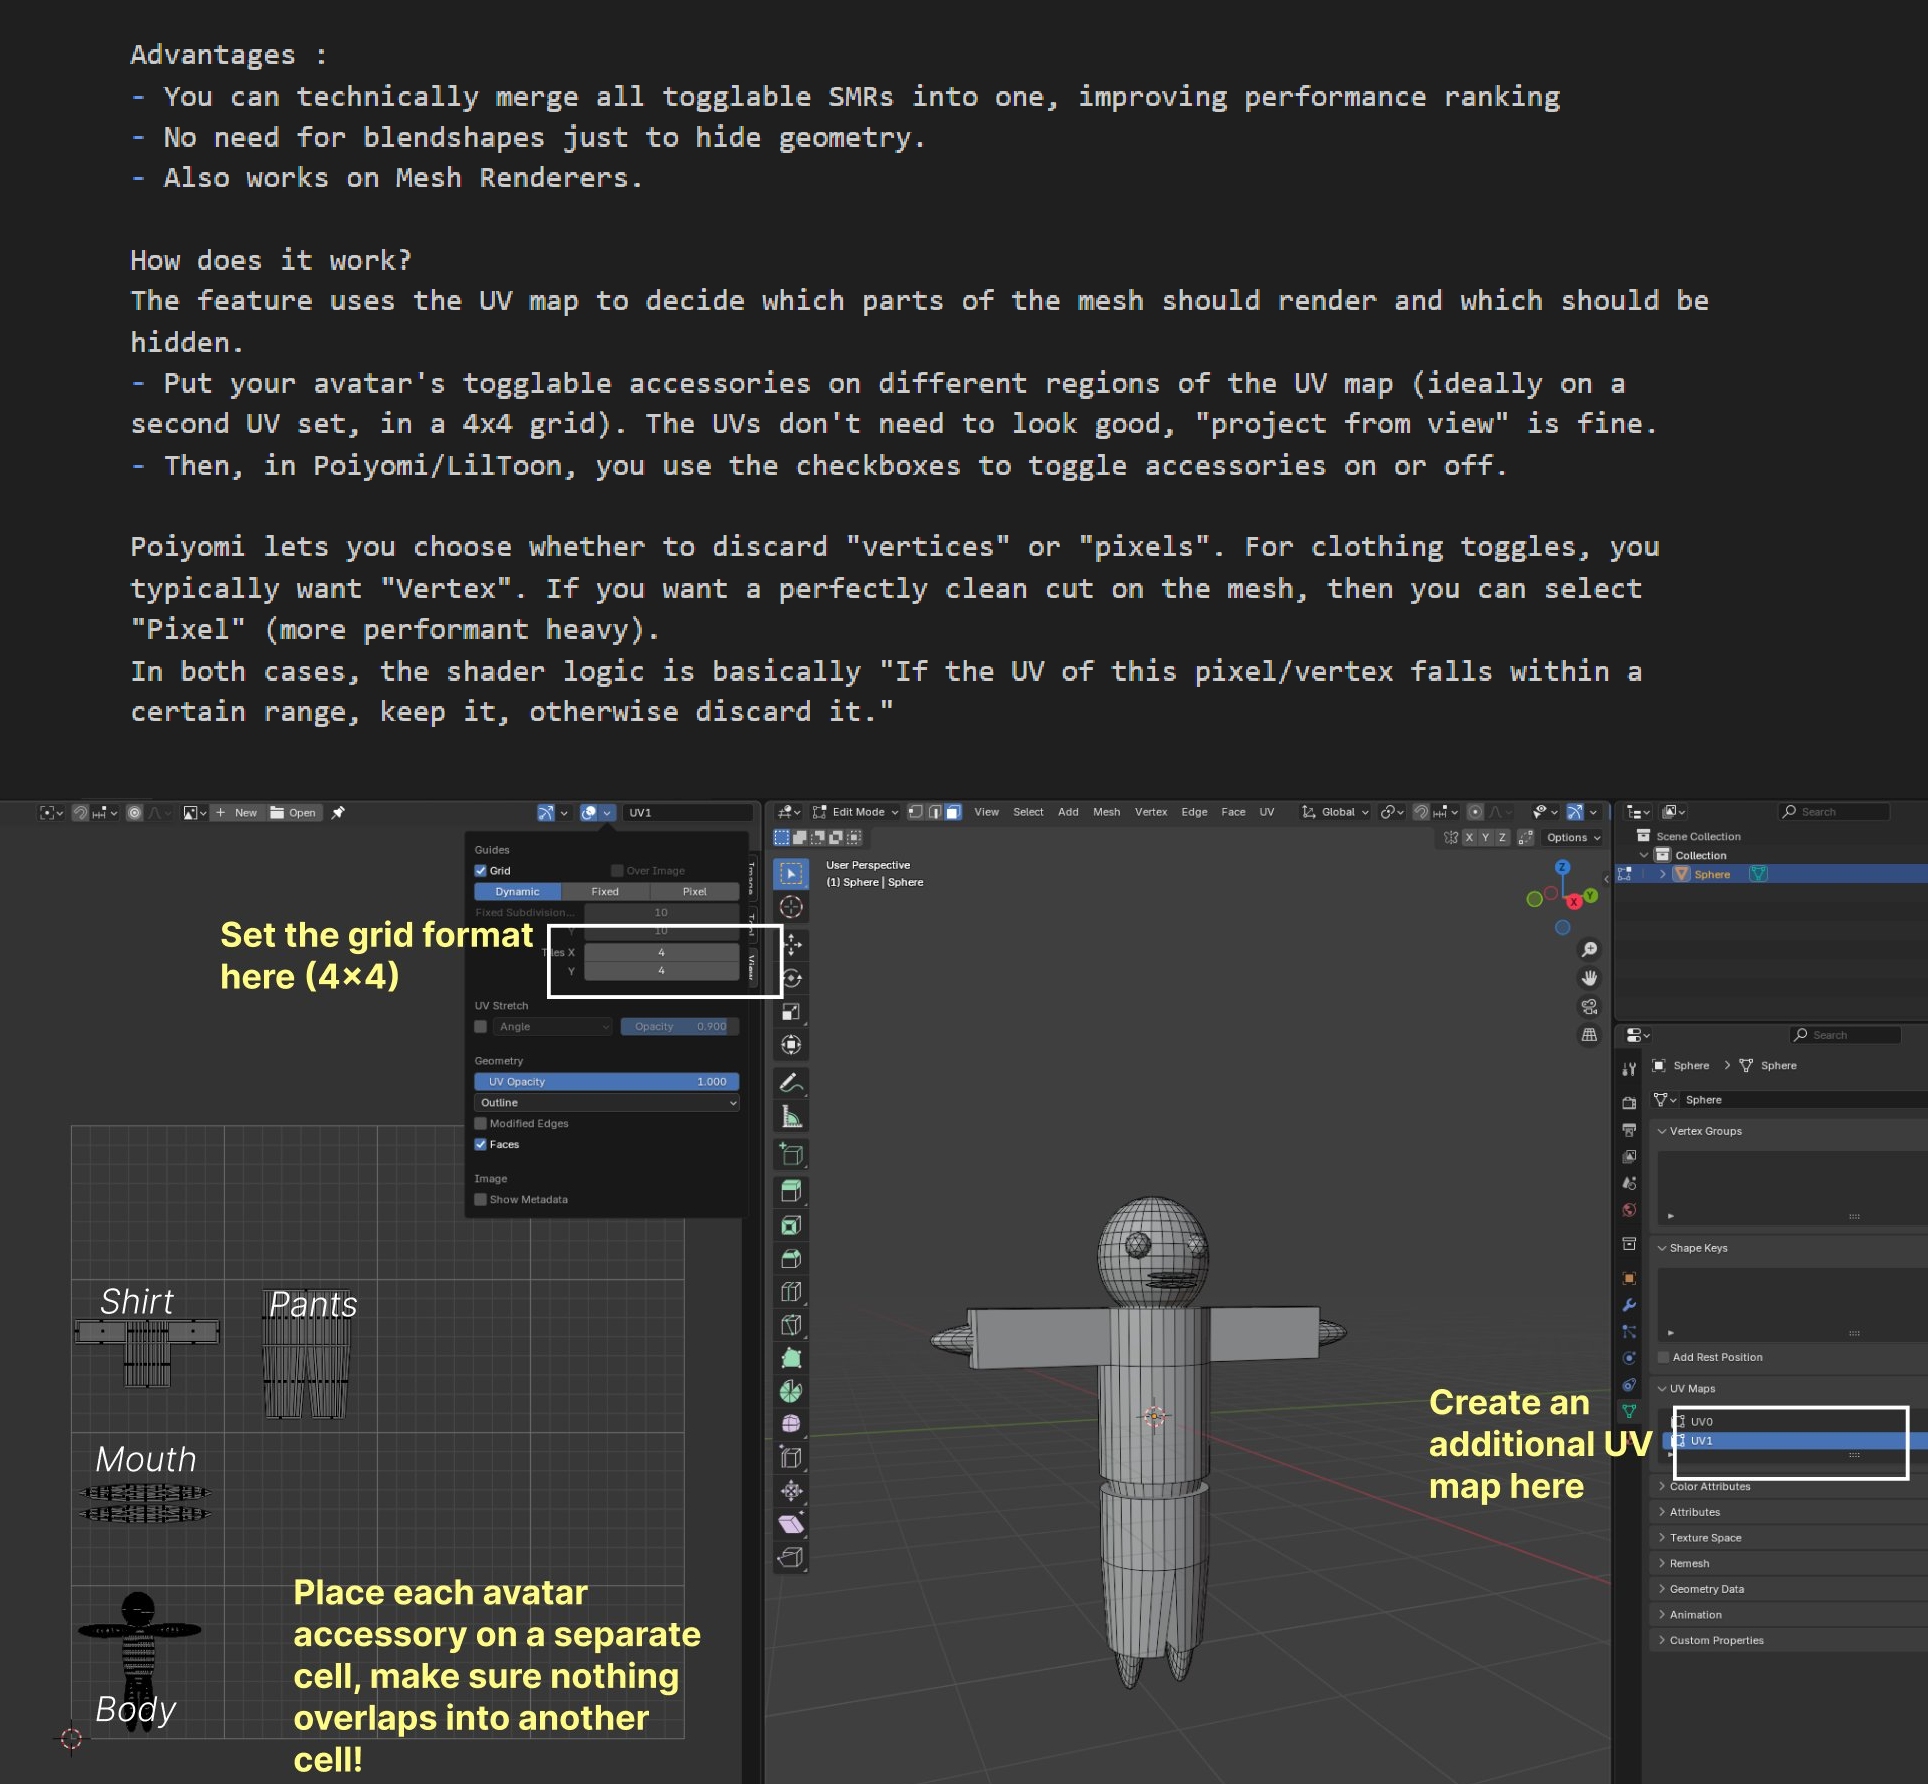Toggle camera view icon in viewport
1928x1784 pixels.
tap(1589, 1006)
